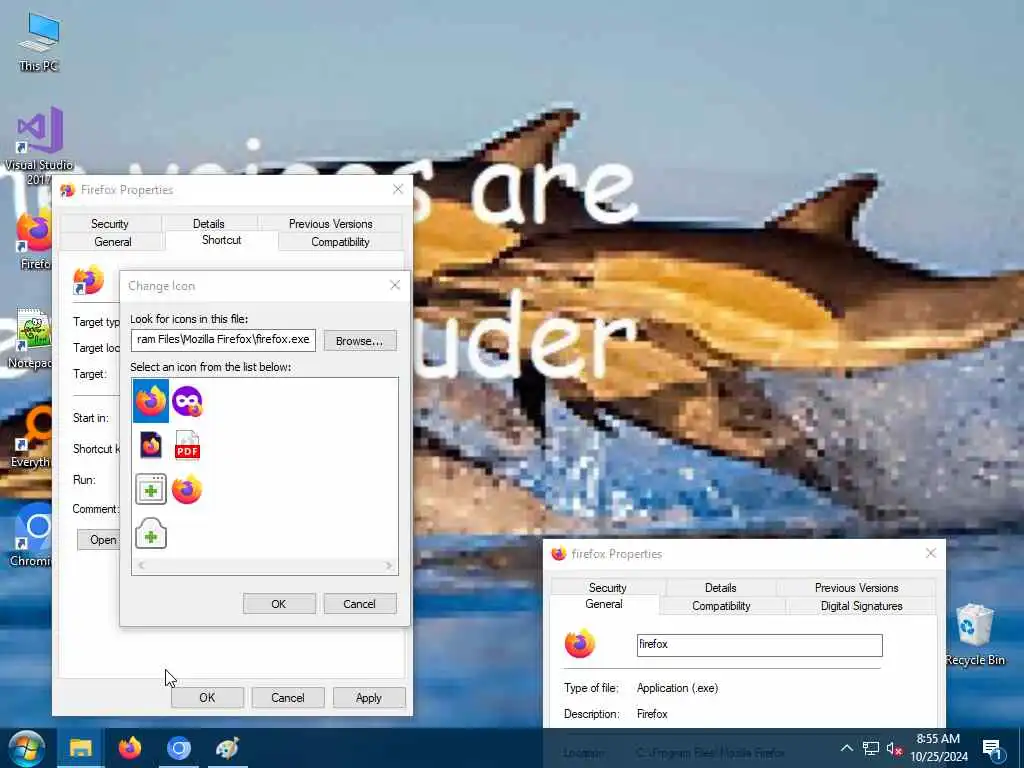Image resolution: width=1024 pixels, height=768 pixels.
Task: Show hidden tray icons chevron
Action: click(846, 748)
